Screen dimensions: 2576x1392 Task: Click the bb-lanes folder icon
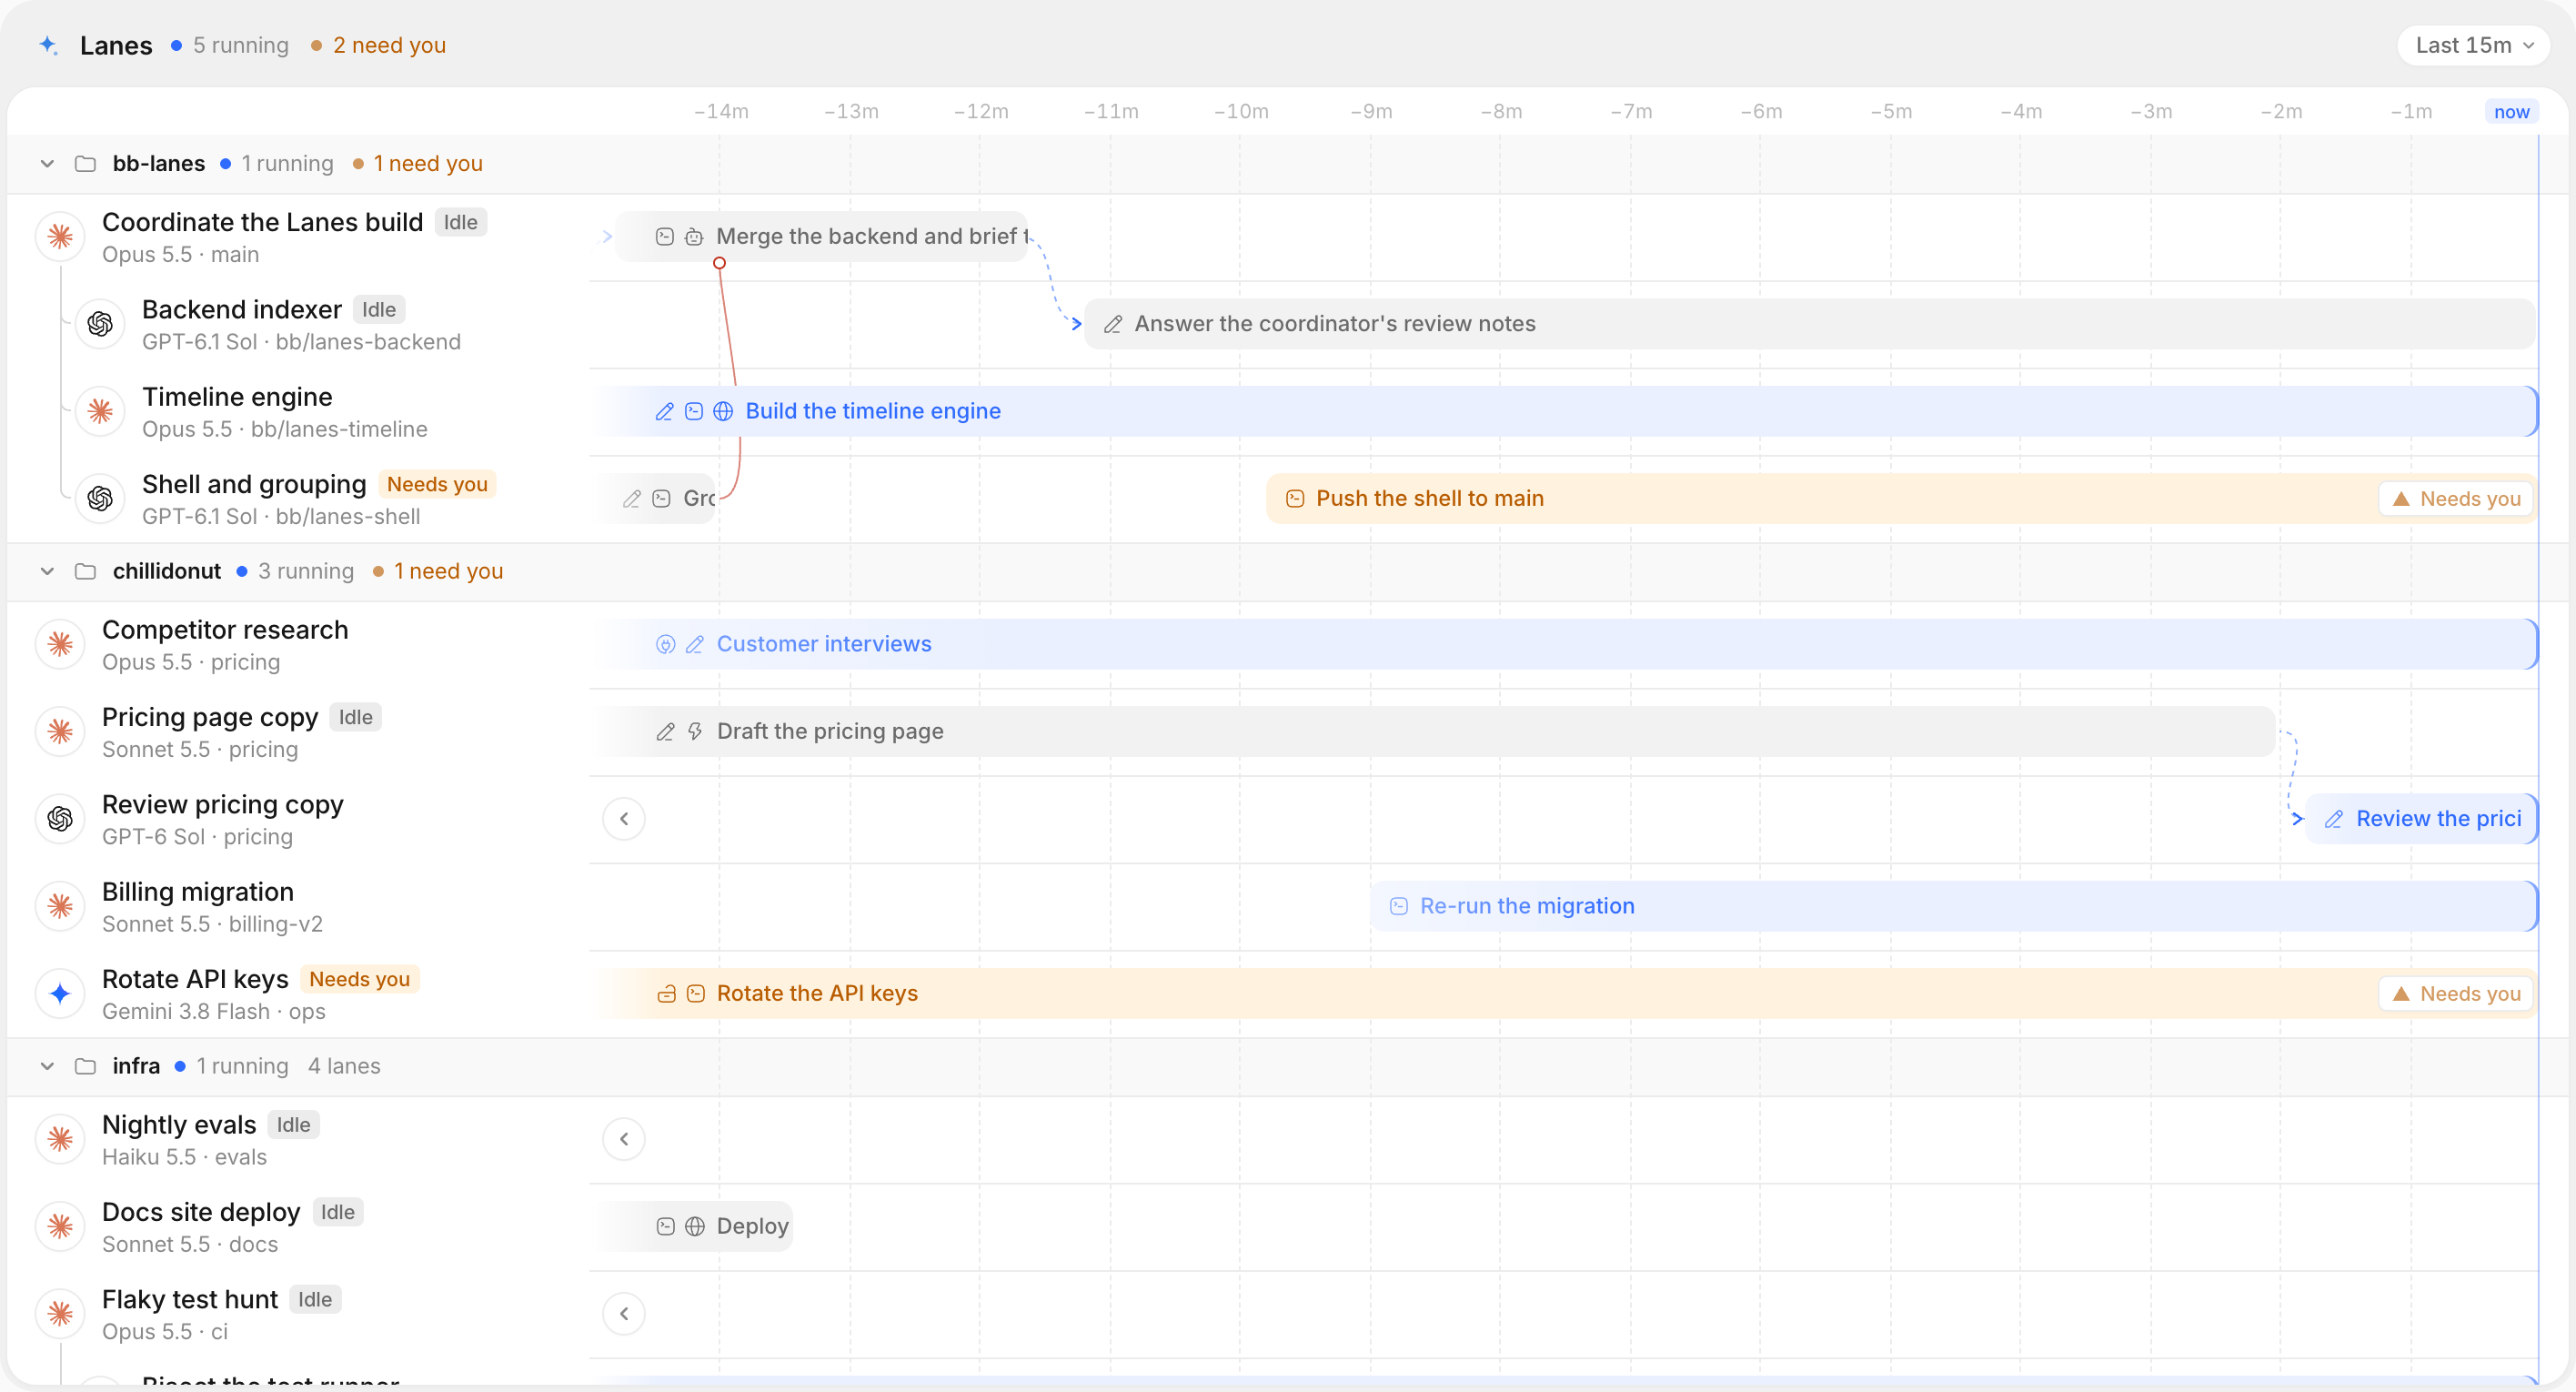click(x=85, y=164)
